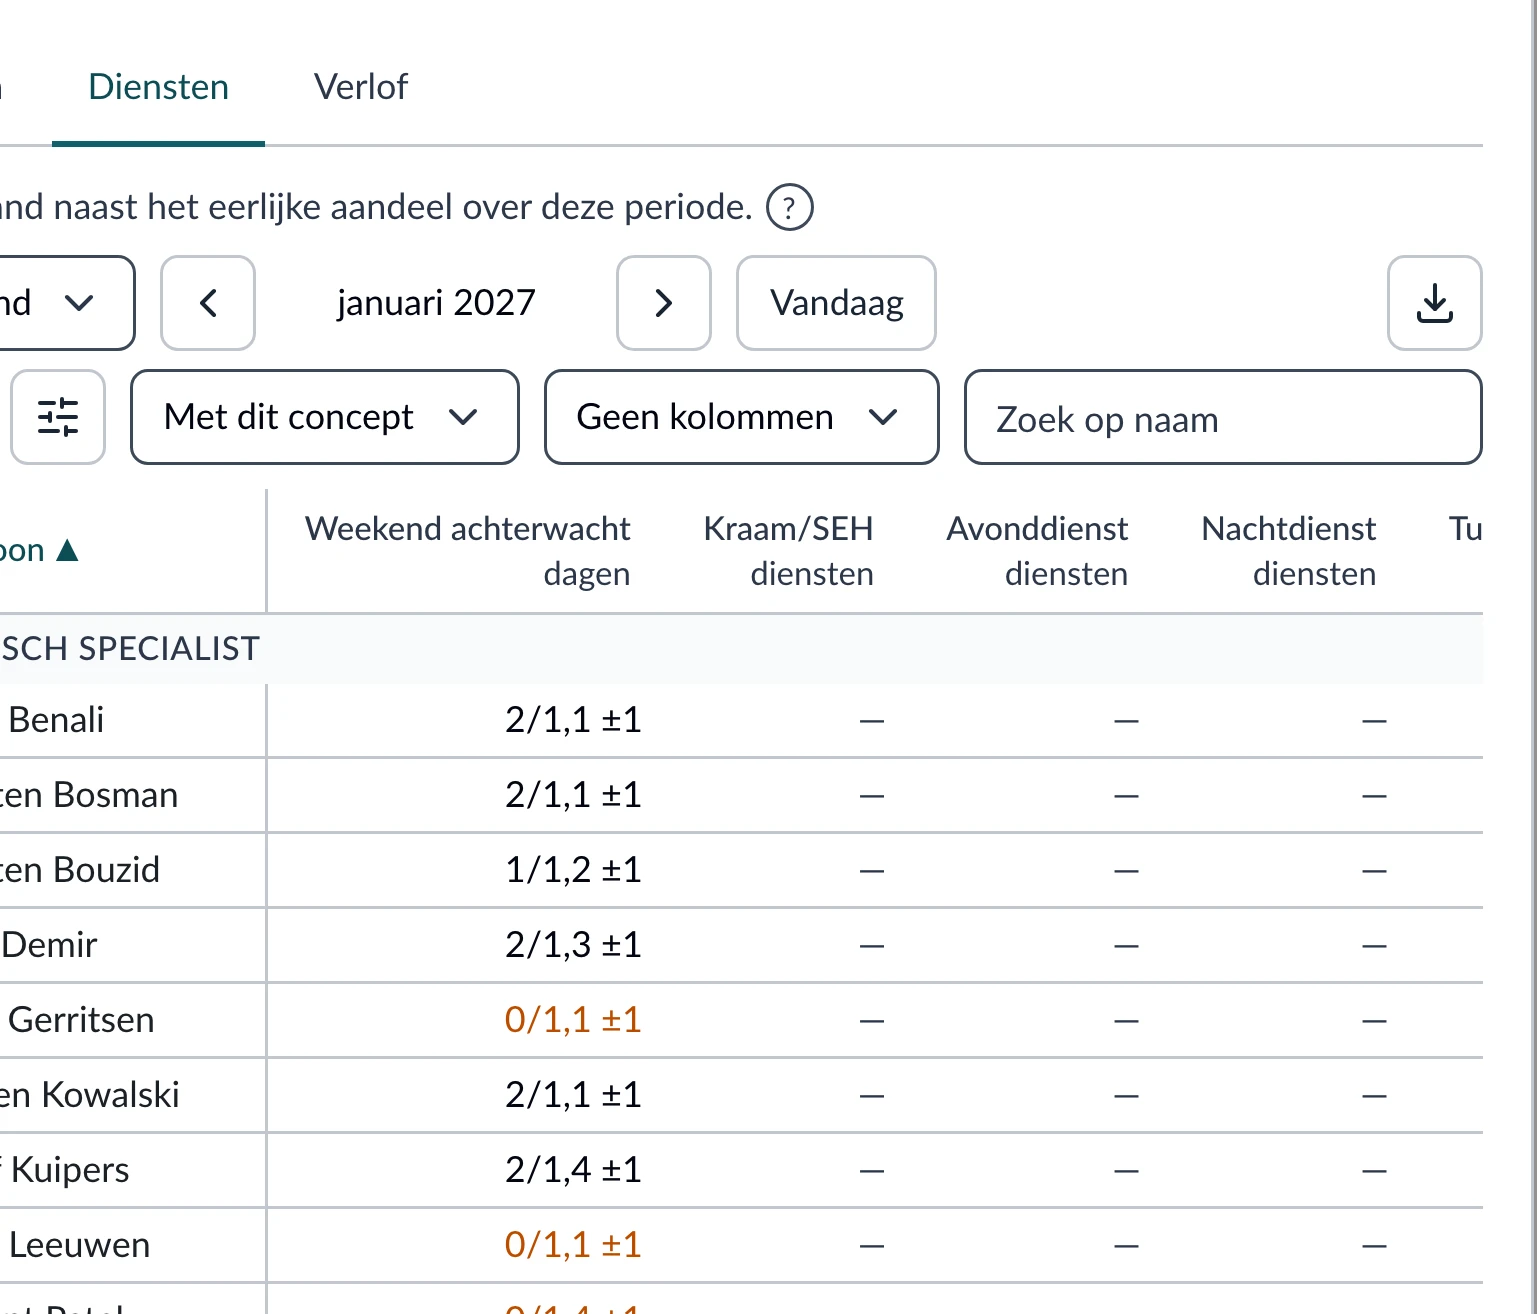The image size is (1537, 1314).
Task: Switch to the Diensten tab
Action: [158, 87]
